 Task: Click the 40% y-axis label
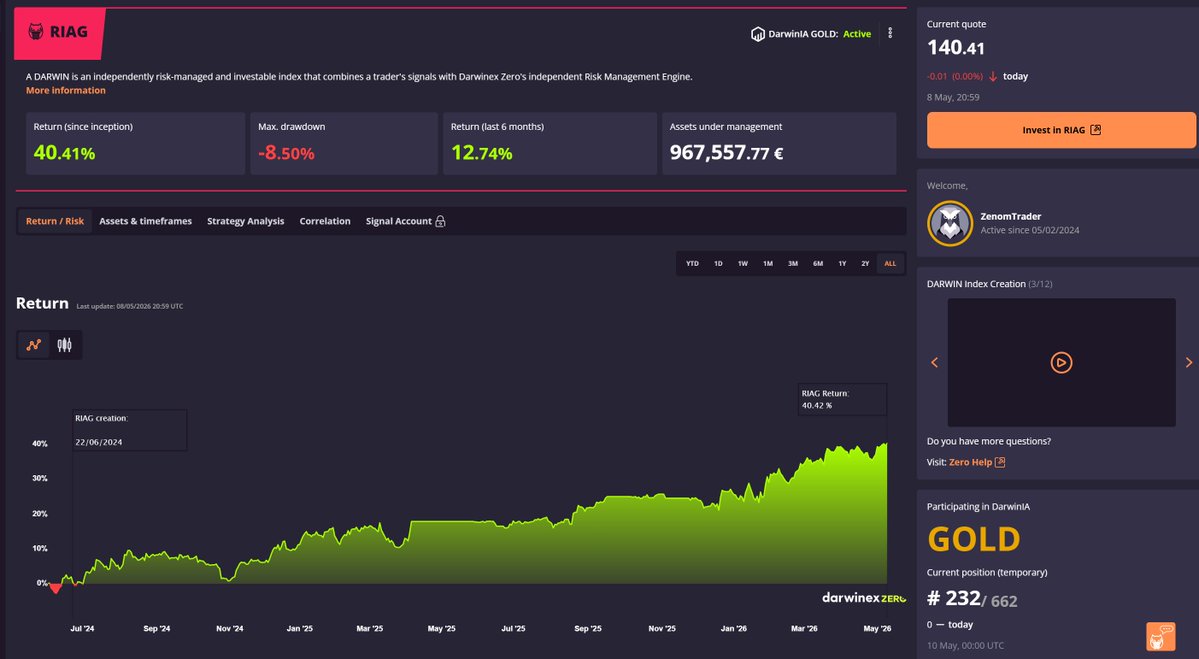(40, 443)
